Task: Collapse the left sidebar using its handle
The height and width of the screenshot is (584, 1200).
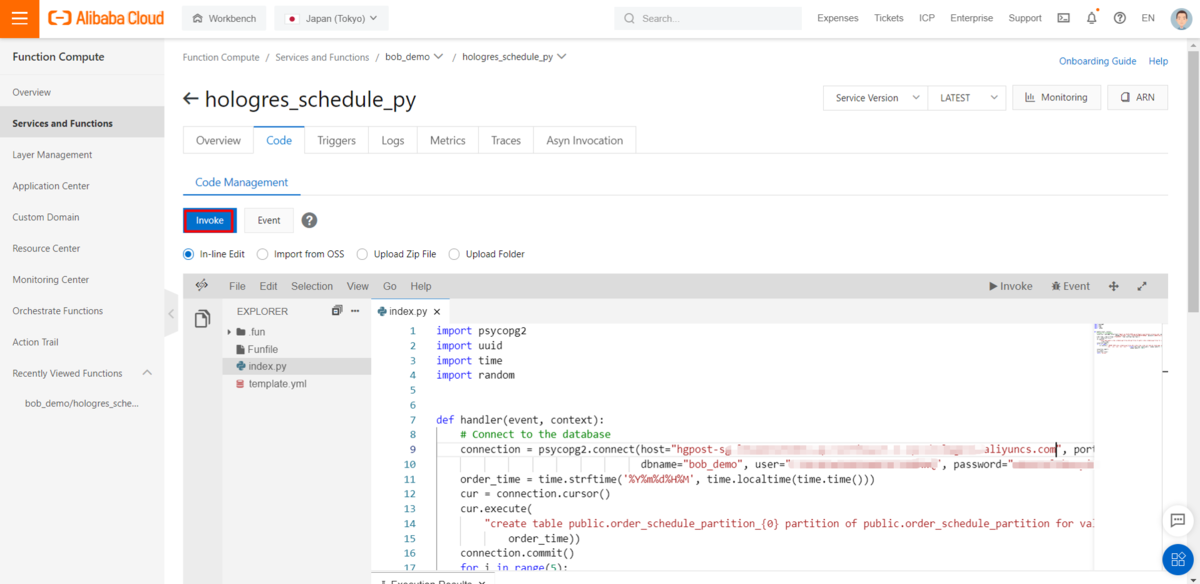Action: click(171, 314)
